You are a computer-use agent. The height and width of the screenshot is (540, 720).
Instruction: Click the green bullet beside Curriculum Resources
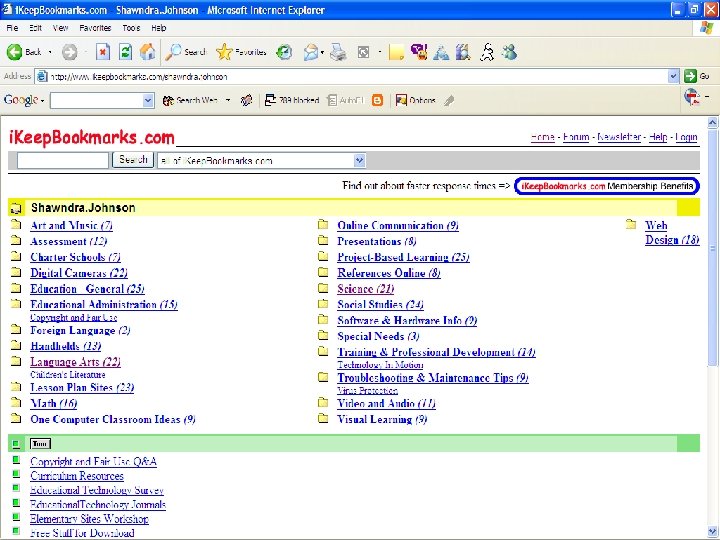click(16, 473)
